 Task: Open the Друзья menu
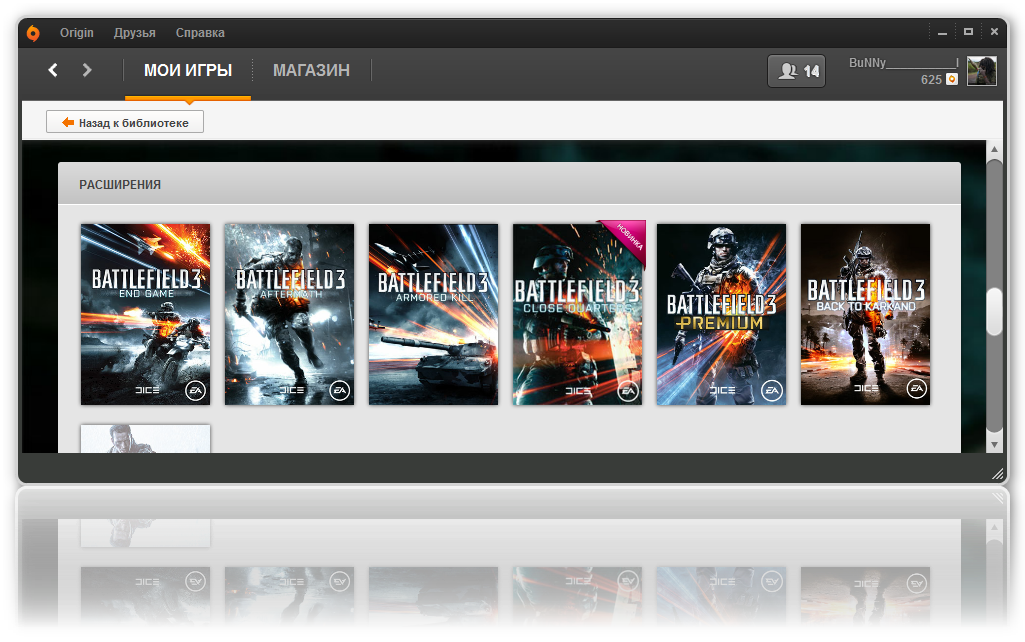pyautogui.click(x=135, y=33)
